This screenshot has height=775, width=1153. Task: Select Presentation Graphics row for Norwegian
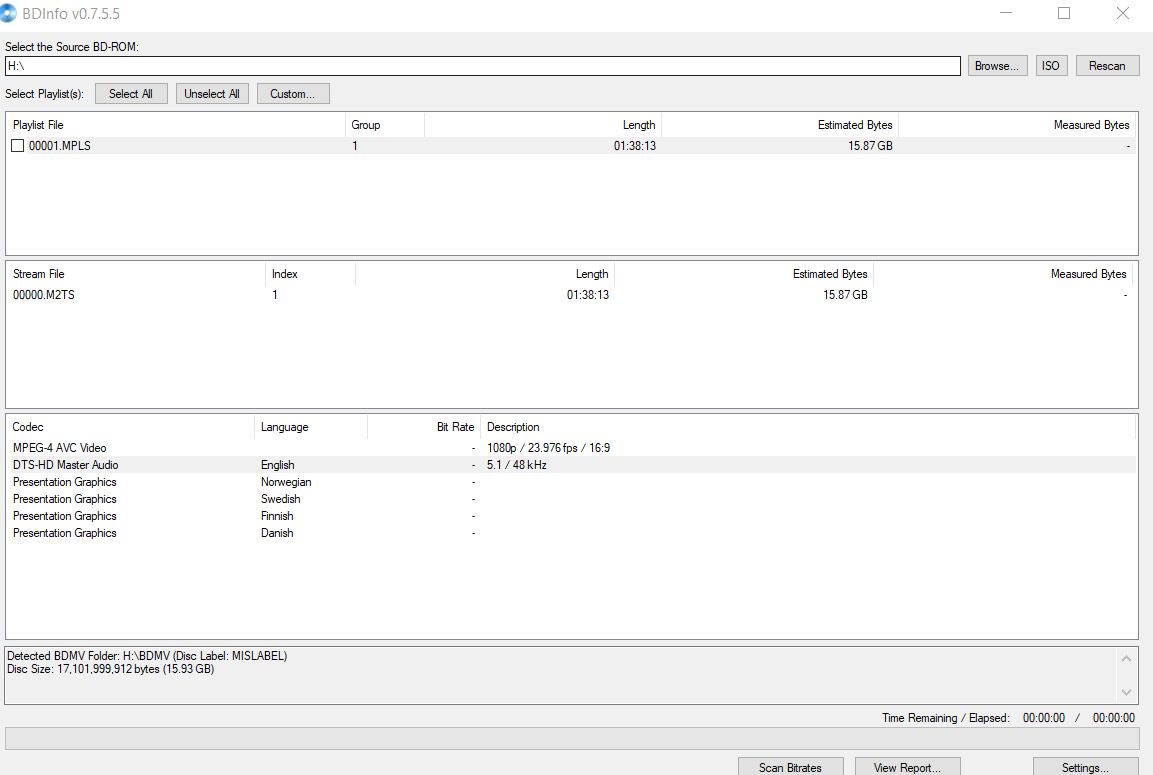coord(571,482)
